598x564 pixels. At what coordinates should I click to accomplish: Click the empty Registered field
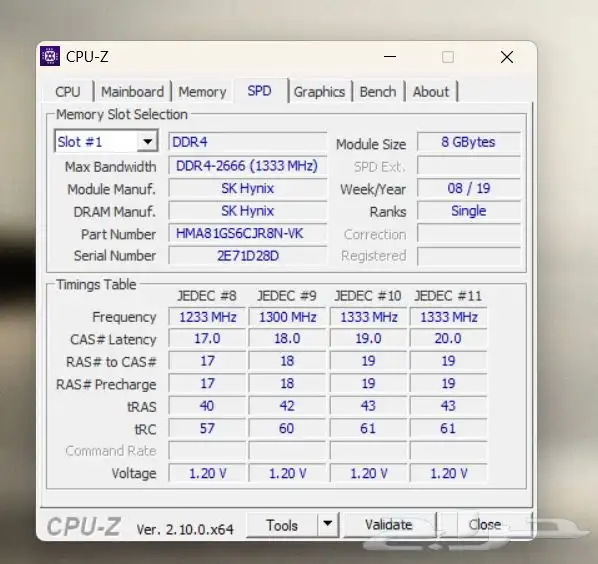click(x=469, y=256)
